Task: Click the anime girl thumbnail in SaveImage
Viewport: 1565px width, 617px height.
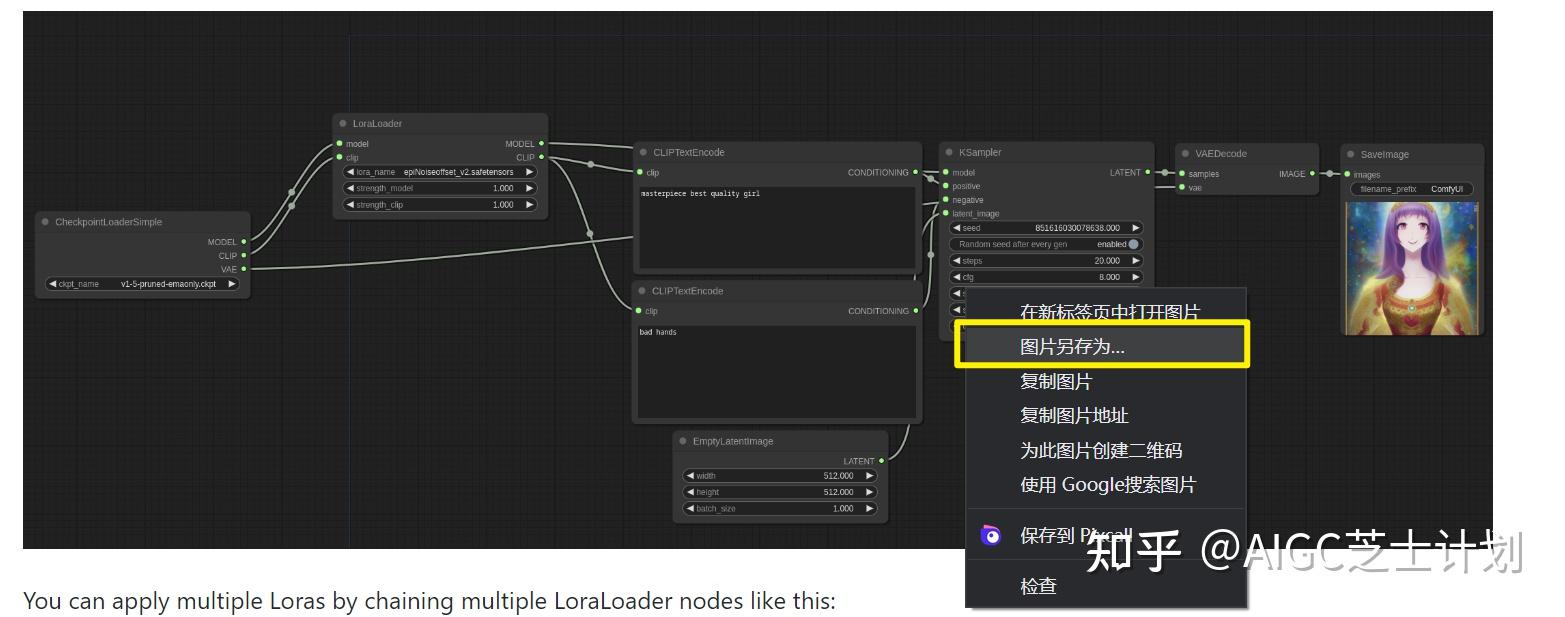Action: point(1410,265)
